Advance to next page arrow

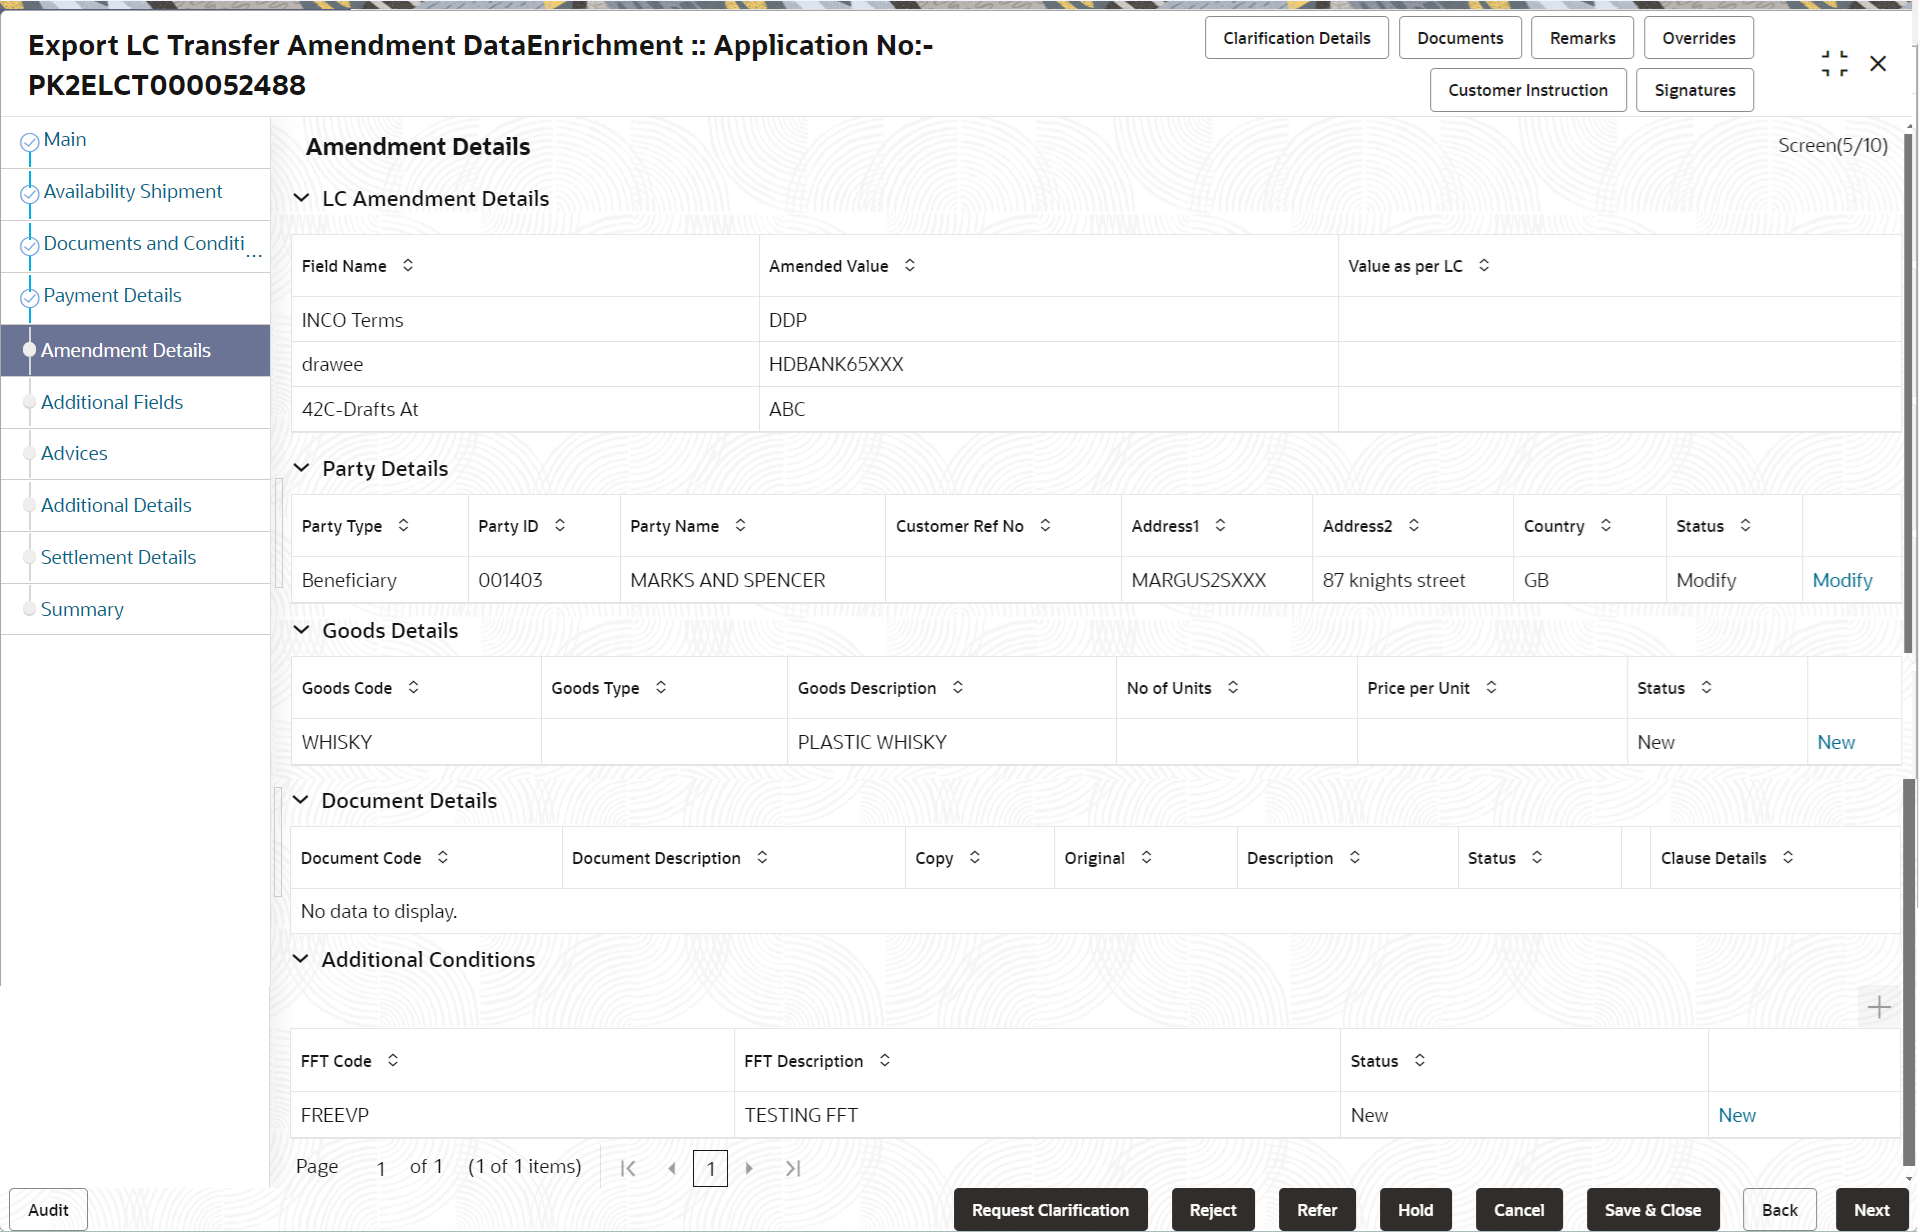pyautogui.click(x=750, y=1167)
